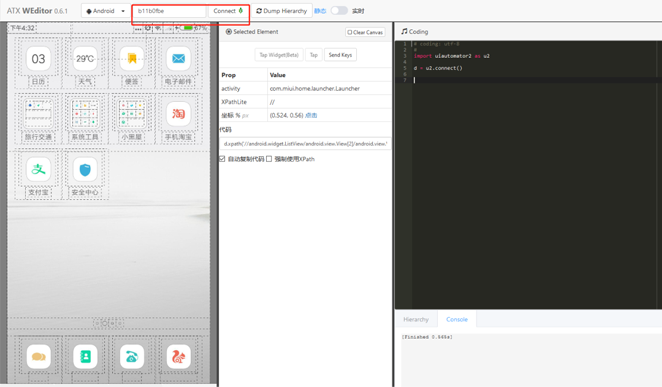Select the Console tab
The width and height of the screenshot is (662, 387).
point(457,319)
